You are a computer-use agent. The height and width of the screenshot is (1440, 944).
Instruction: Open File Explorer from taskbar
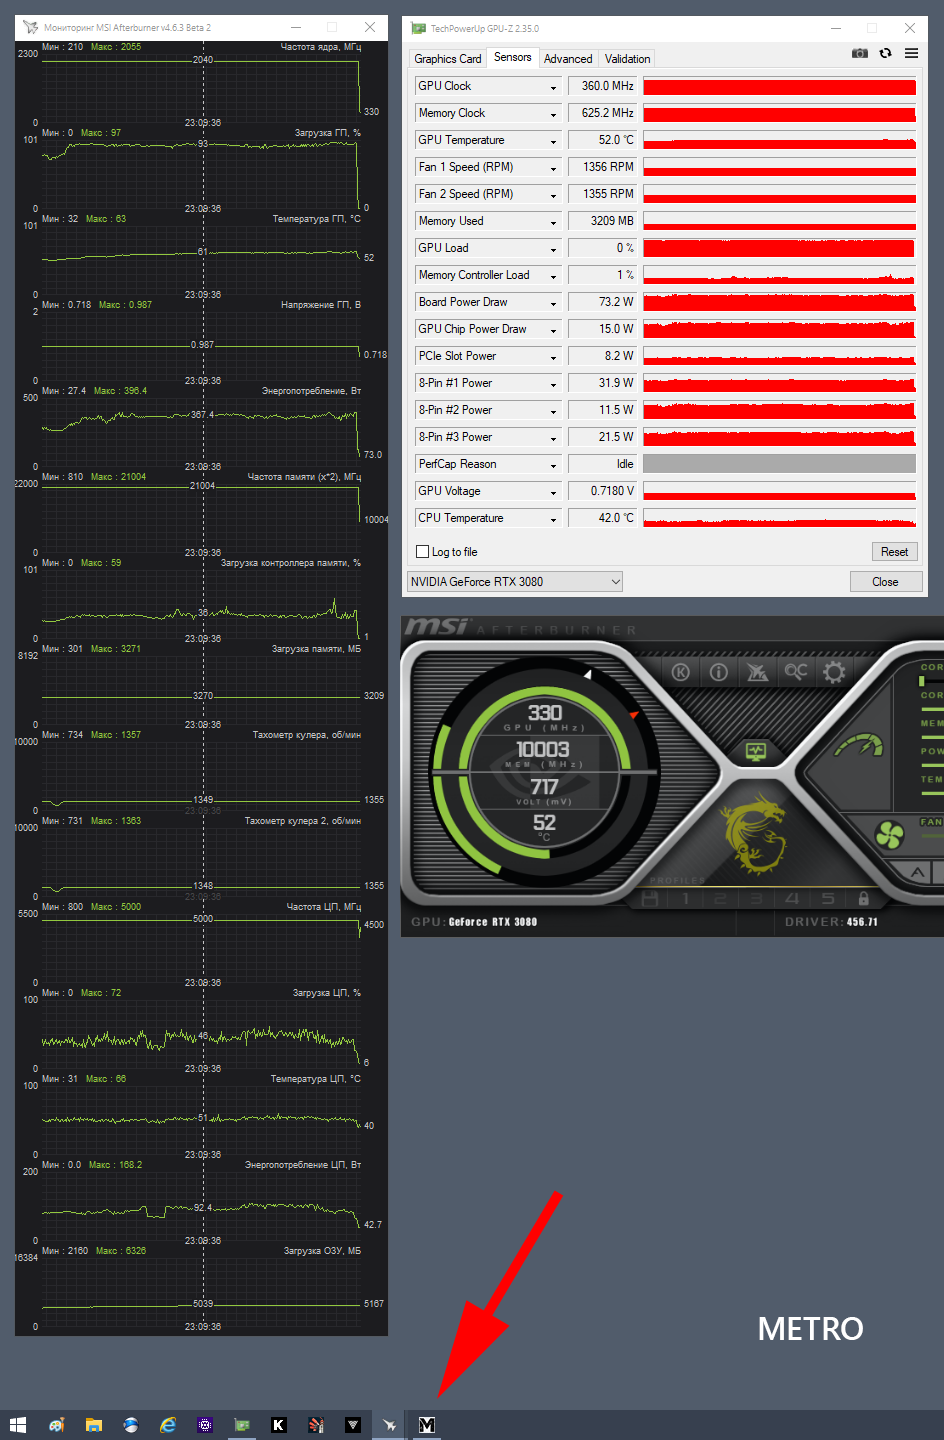(x=93, y=1425)
